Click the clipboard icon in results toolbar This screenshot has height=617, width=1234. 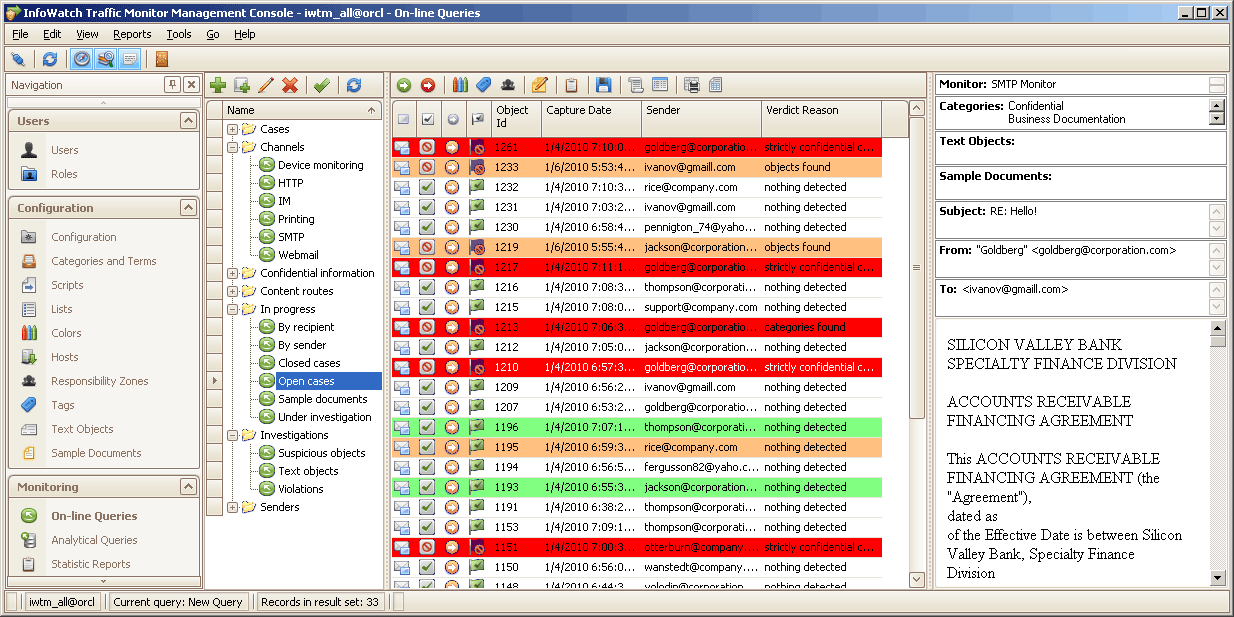point(572,86)
